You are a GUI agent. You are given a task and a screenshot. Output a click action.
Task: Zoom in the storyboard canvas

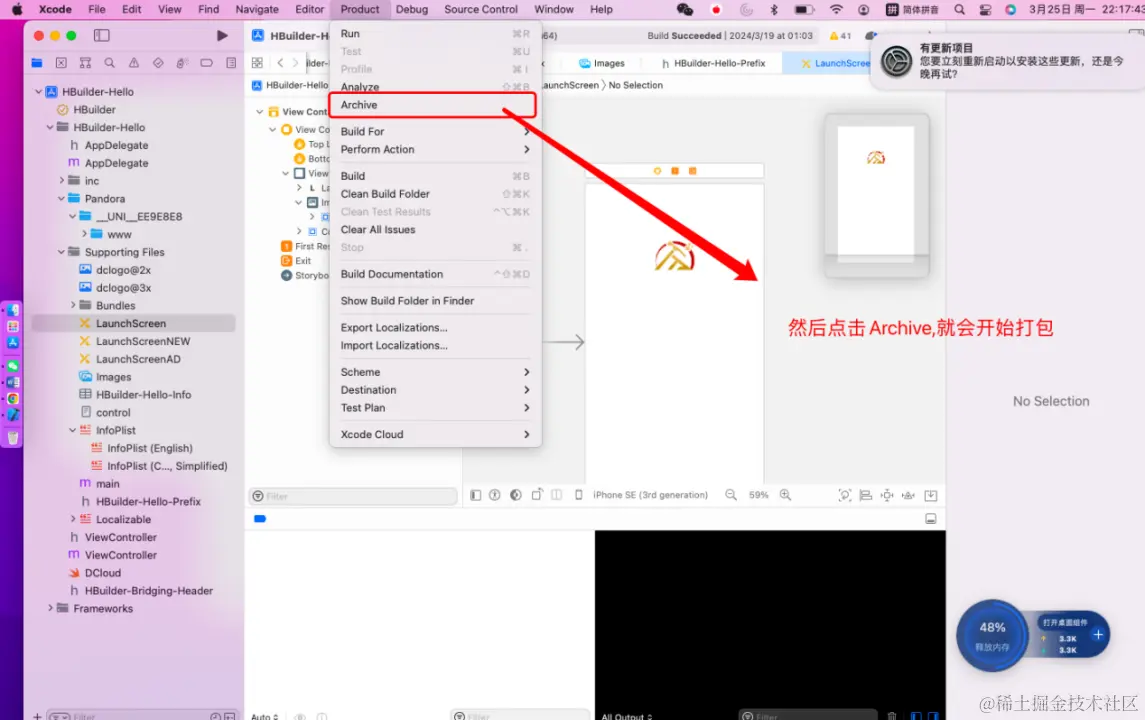pos(786,495)
